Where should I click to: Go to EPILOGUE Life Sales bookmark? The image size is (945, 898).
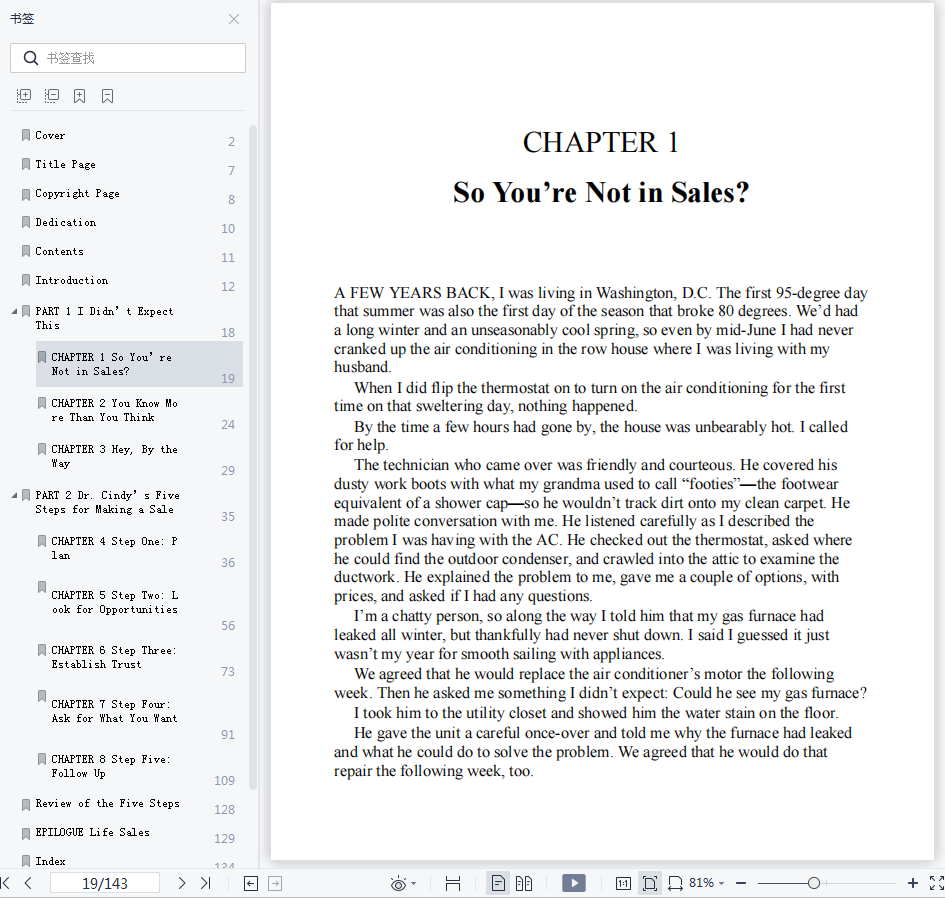point(92,832)
